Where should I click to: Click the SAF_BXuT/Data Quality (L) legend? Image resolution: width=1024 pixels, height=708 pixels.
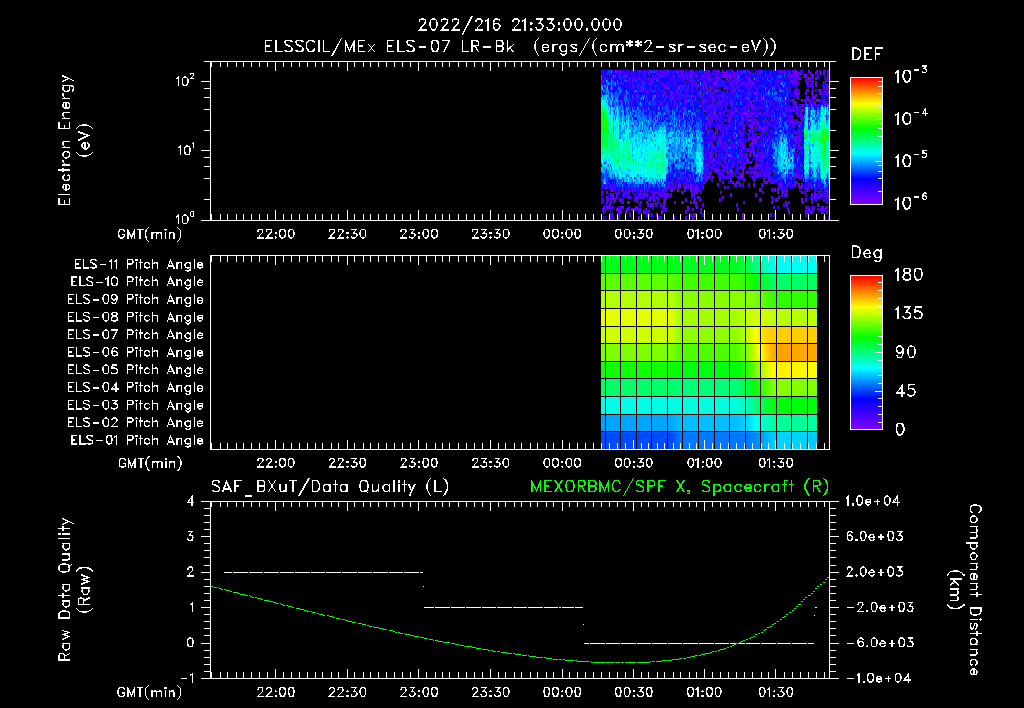tap(330, 487)
